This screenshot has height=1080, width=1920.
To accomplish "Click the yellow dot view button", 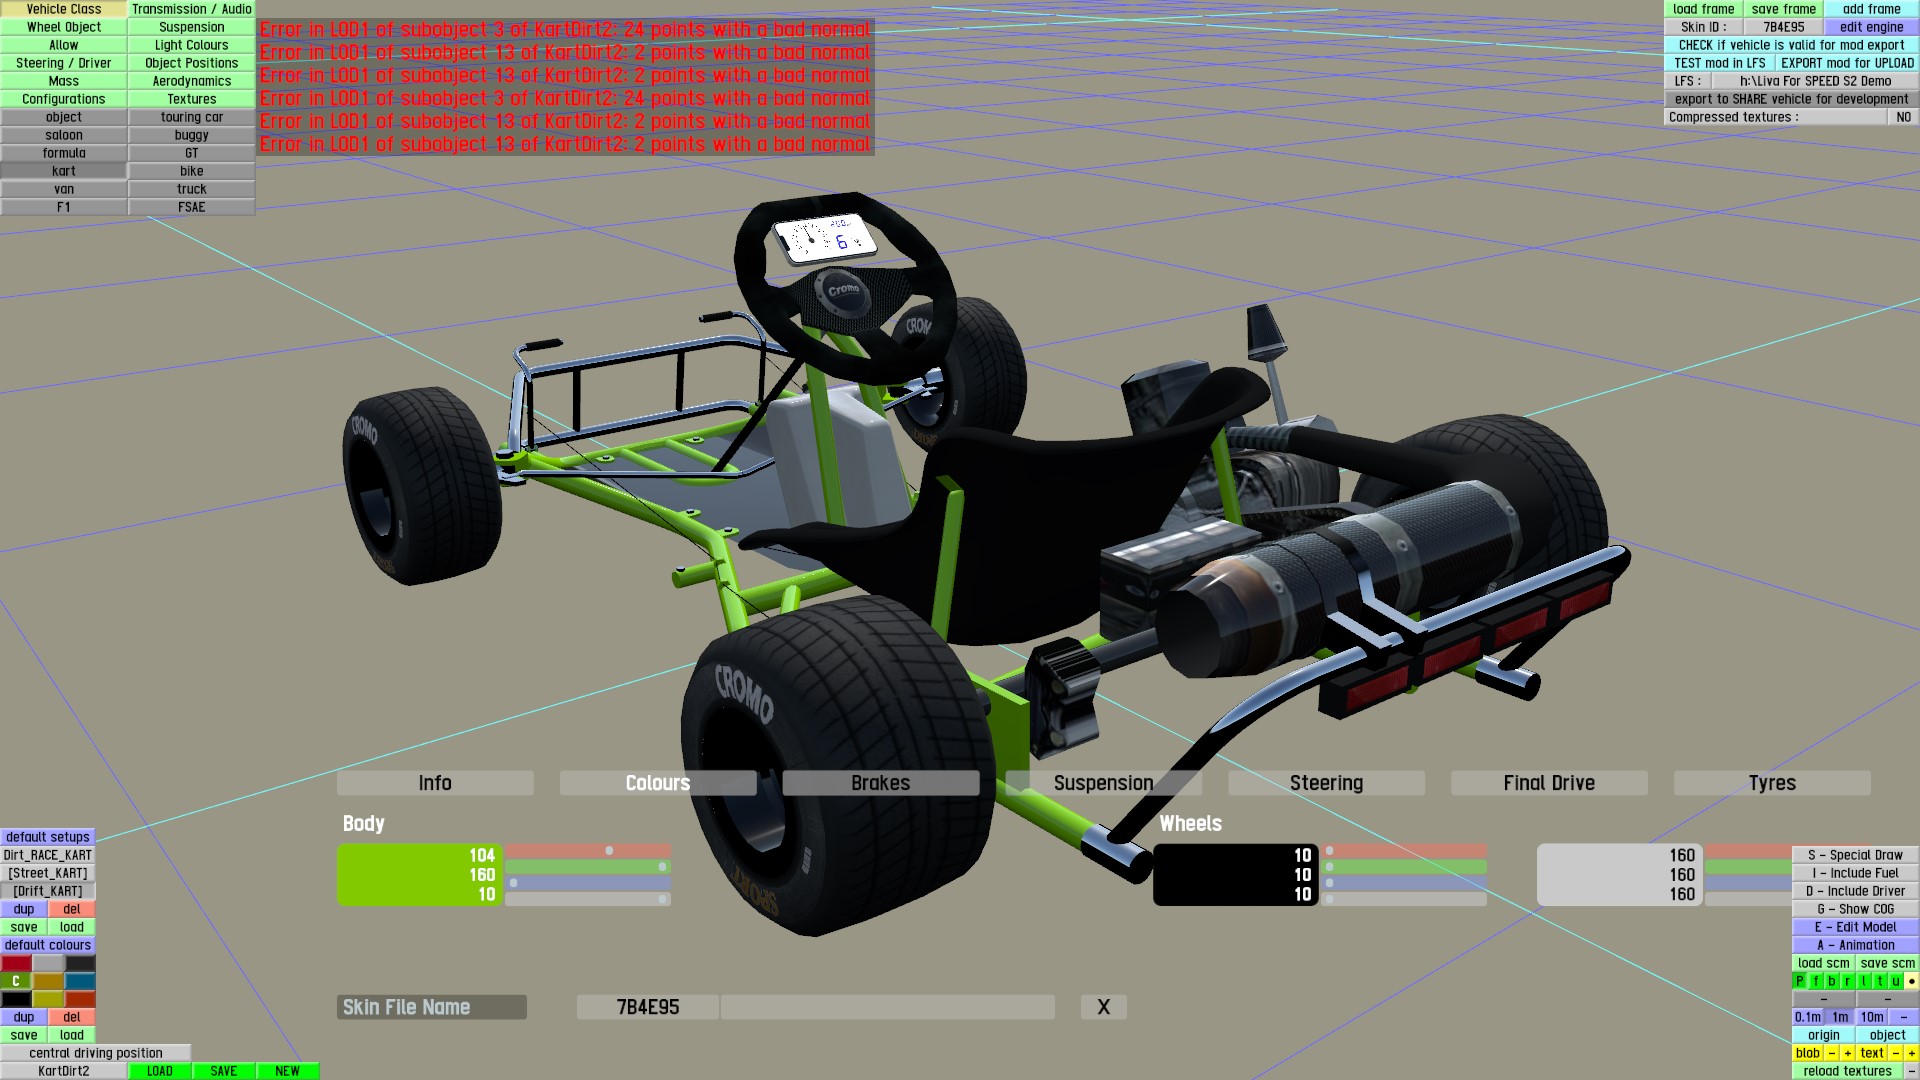I will coord(1911,981).
